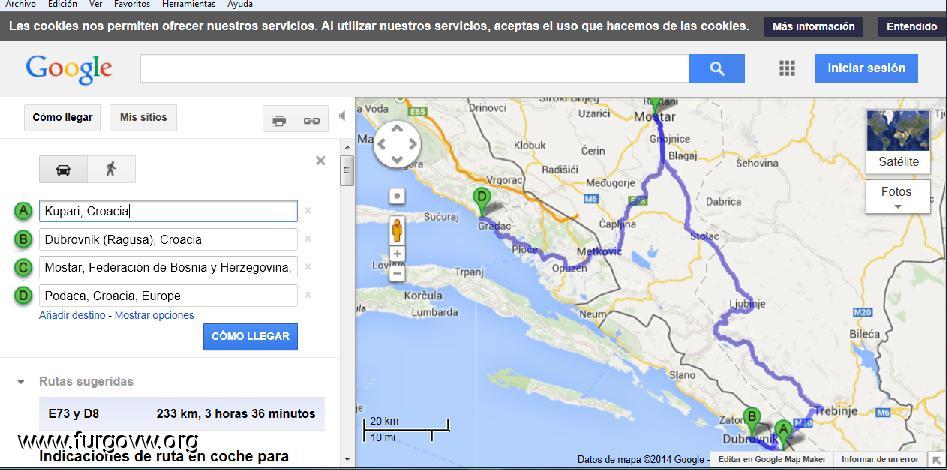Click the my location button on map
Screen dimensions: 947x470
point(397,196)
